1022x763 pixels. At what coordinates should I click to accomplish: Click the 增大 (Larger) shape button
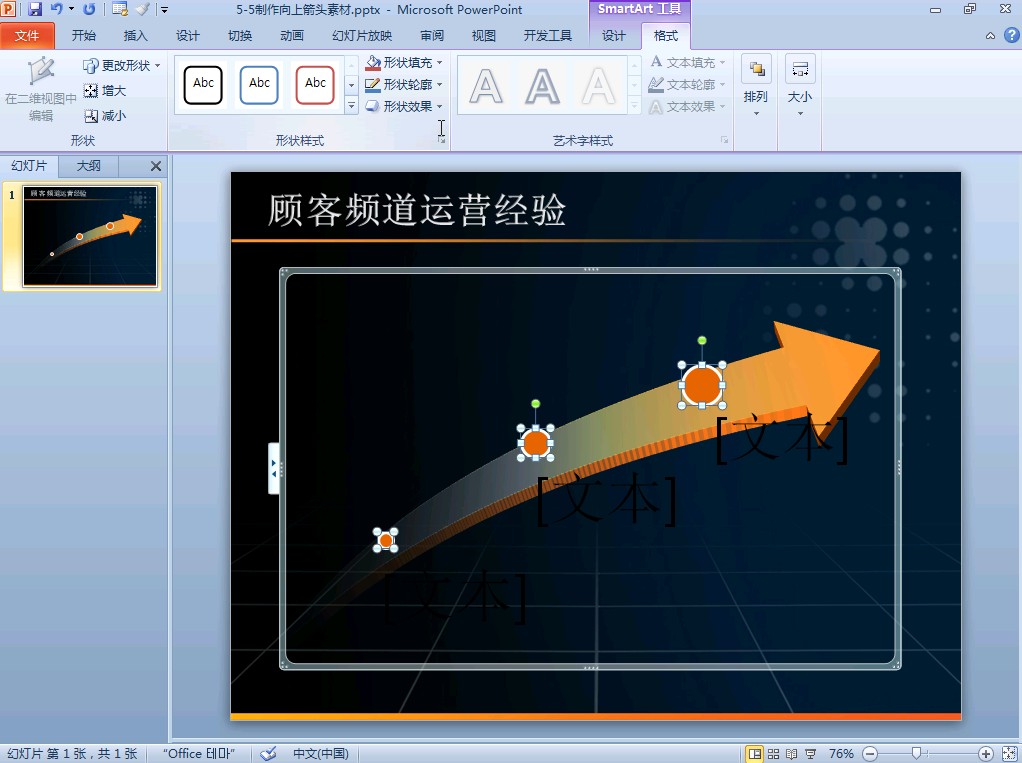click(105, 91)
